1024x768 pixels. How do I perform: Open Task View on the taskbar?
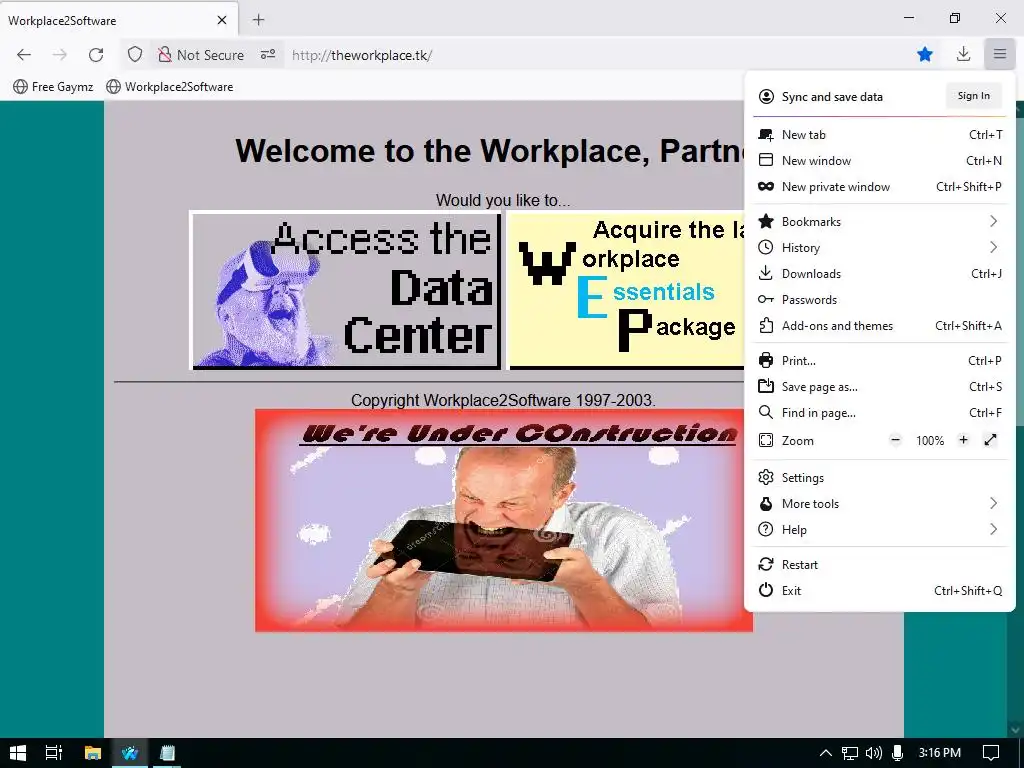point(54,753)
